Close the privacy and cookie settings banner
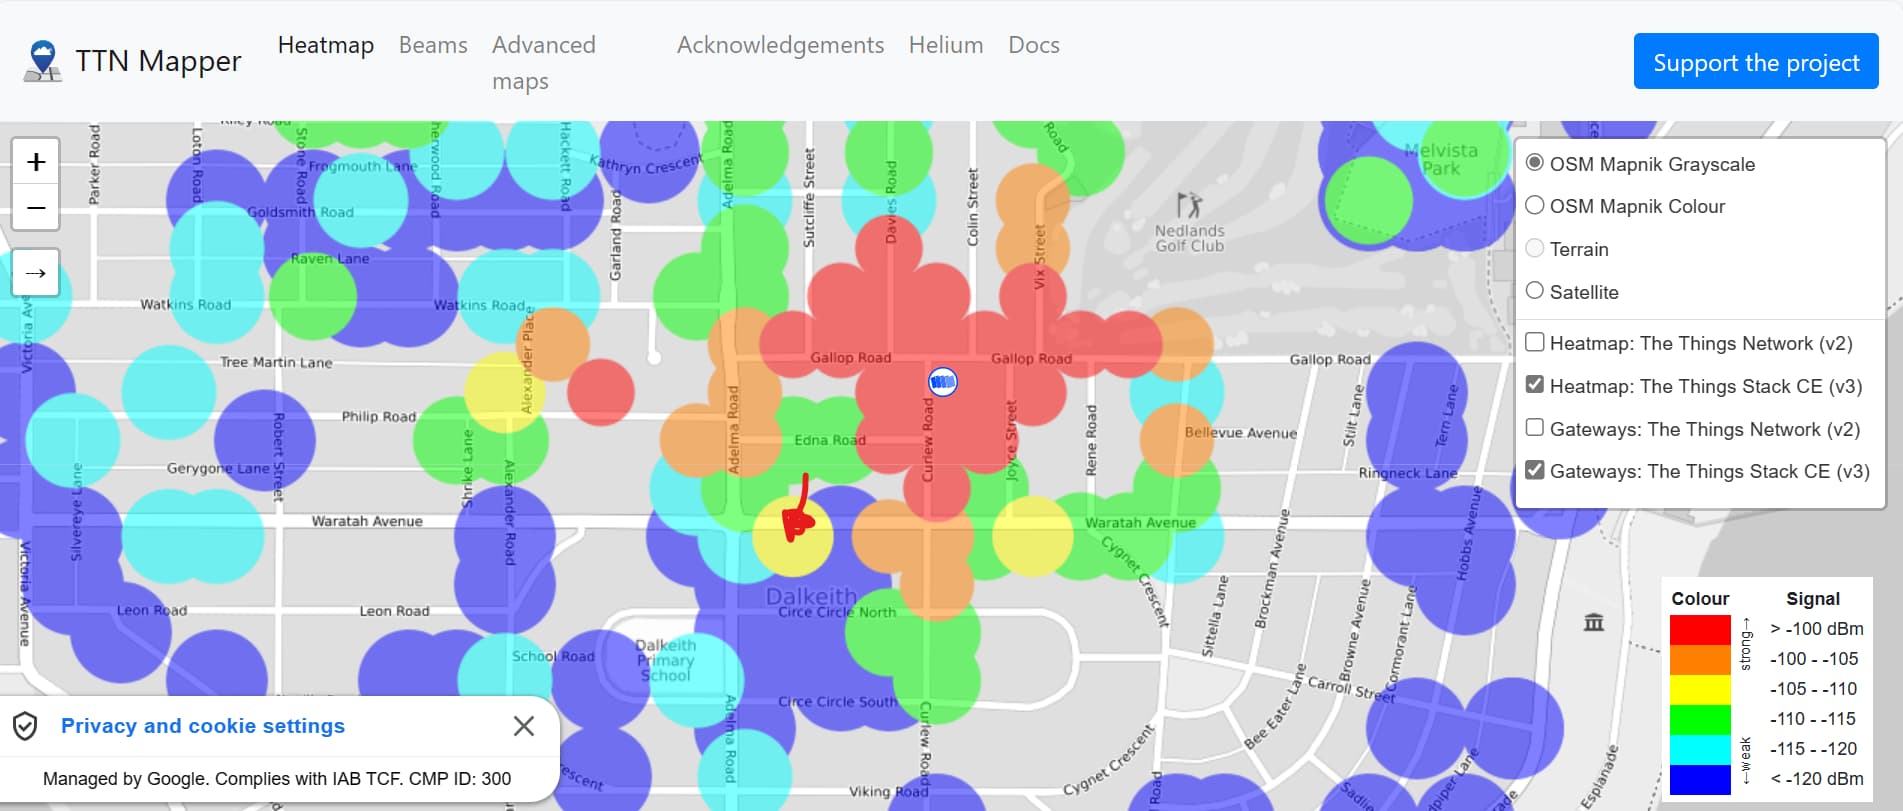1903x811 pixels. tap(524, 726)
